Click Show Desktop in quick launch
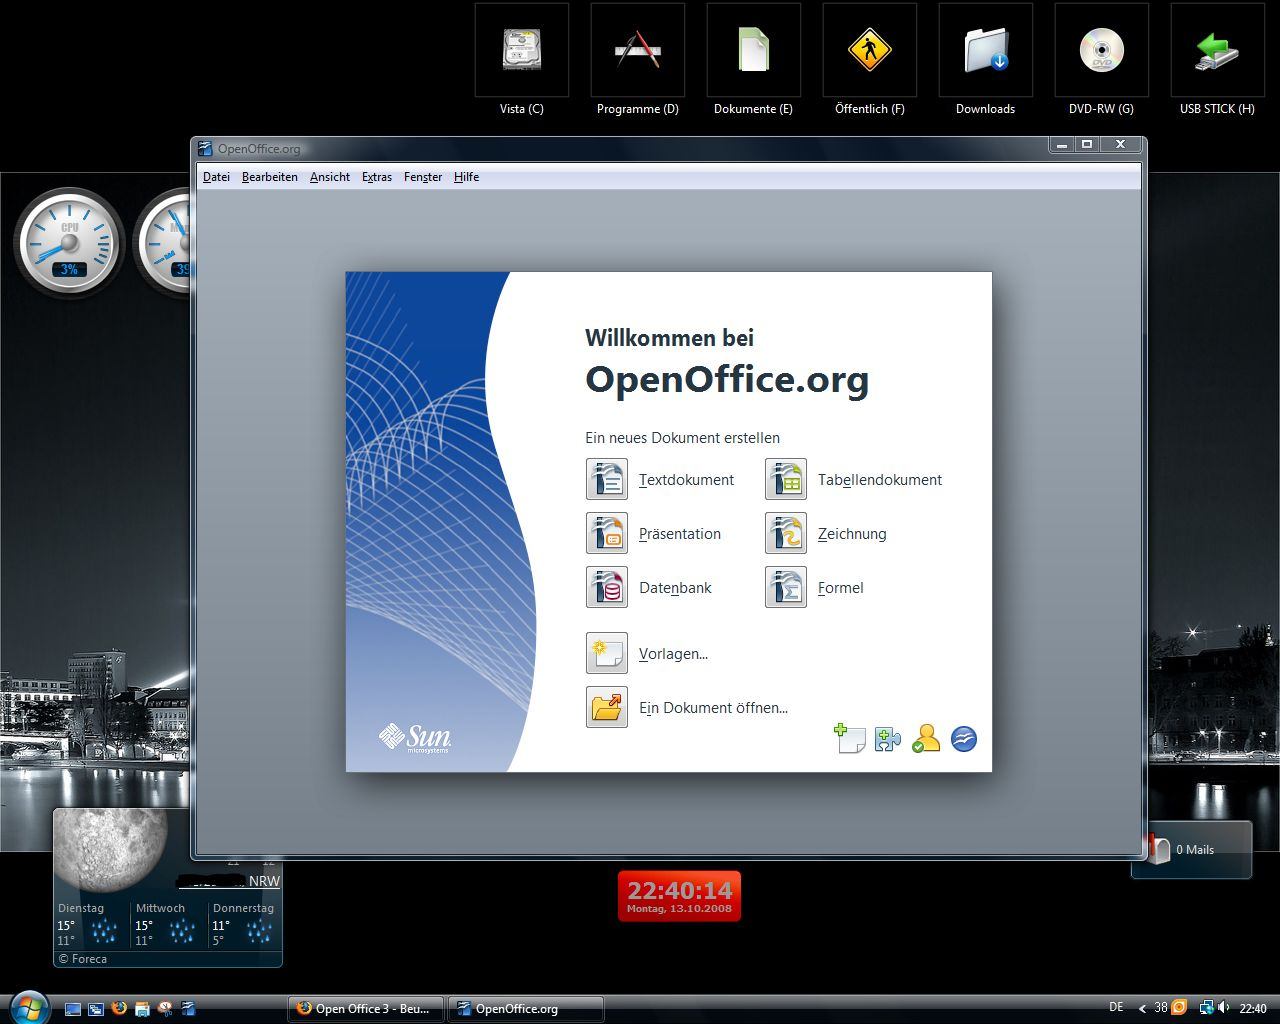Image resolution: width=1280 pixels, height=1024 pixels. (73, 1008)
